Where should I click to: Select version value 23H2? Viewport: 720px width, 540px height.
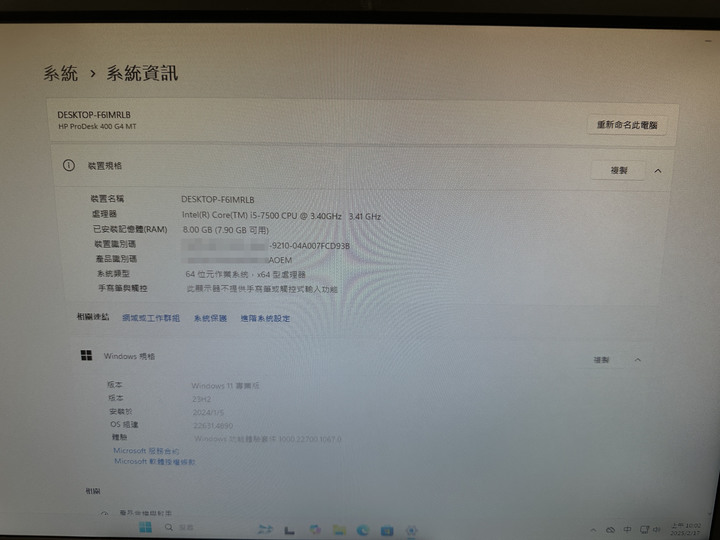click(201, 399)
